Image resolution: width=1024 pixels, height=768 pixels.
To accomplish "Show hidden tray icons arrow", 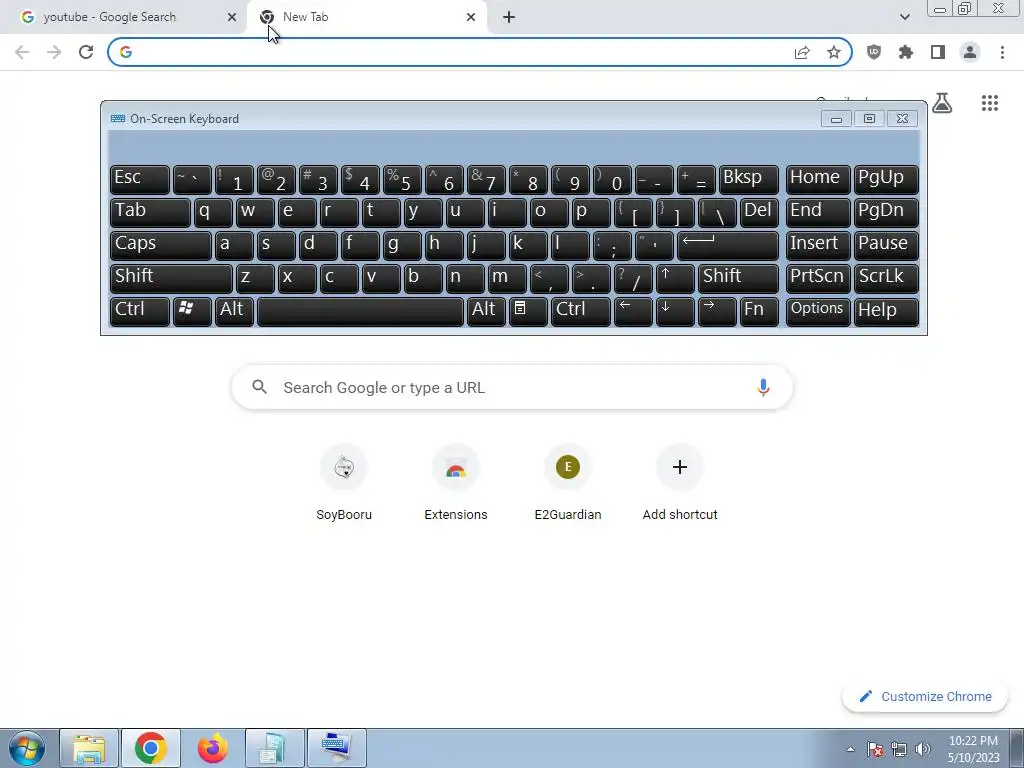I will click(850, 749).
